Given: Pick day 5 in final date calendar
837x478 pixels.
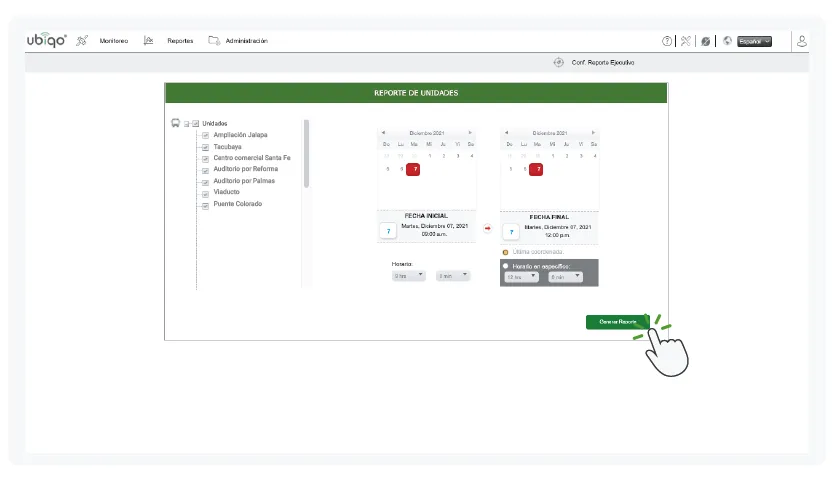Looking at the screenshot, I should pos(511,169).
